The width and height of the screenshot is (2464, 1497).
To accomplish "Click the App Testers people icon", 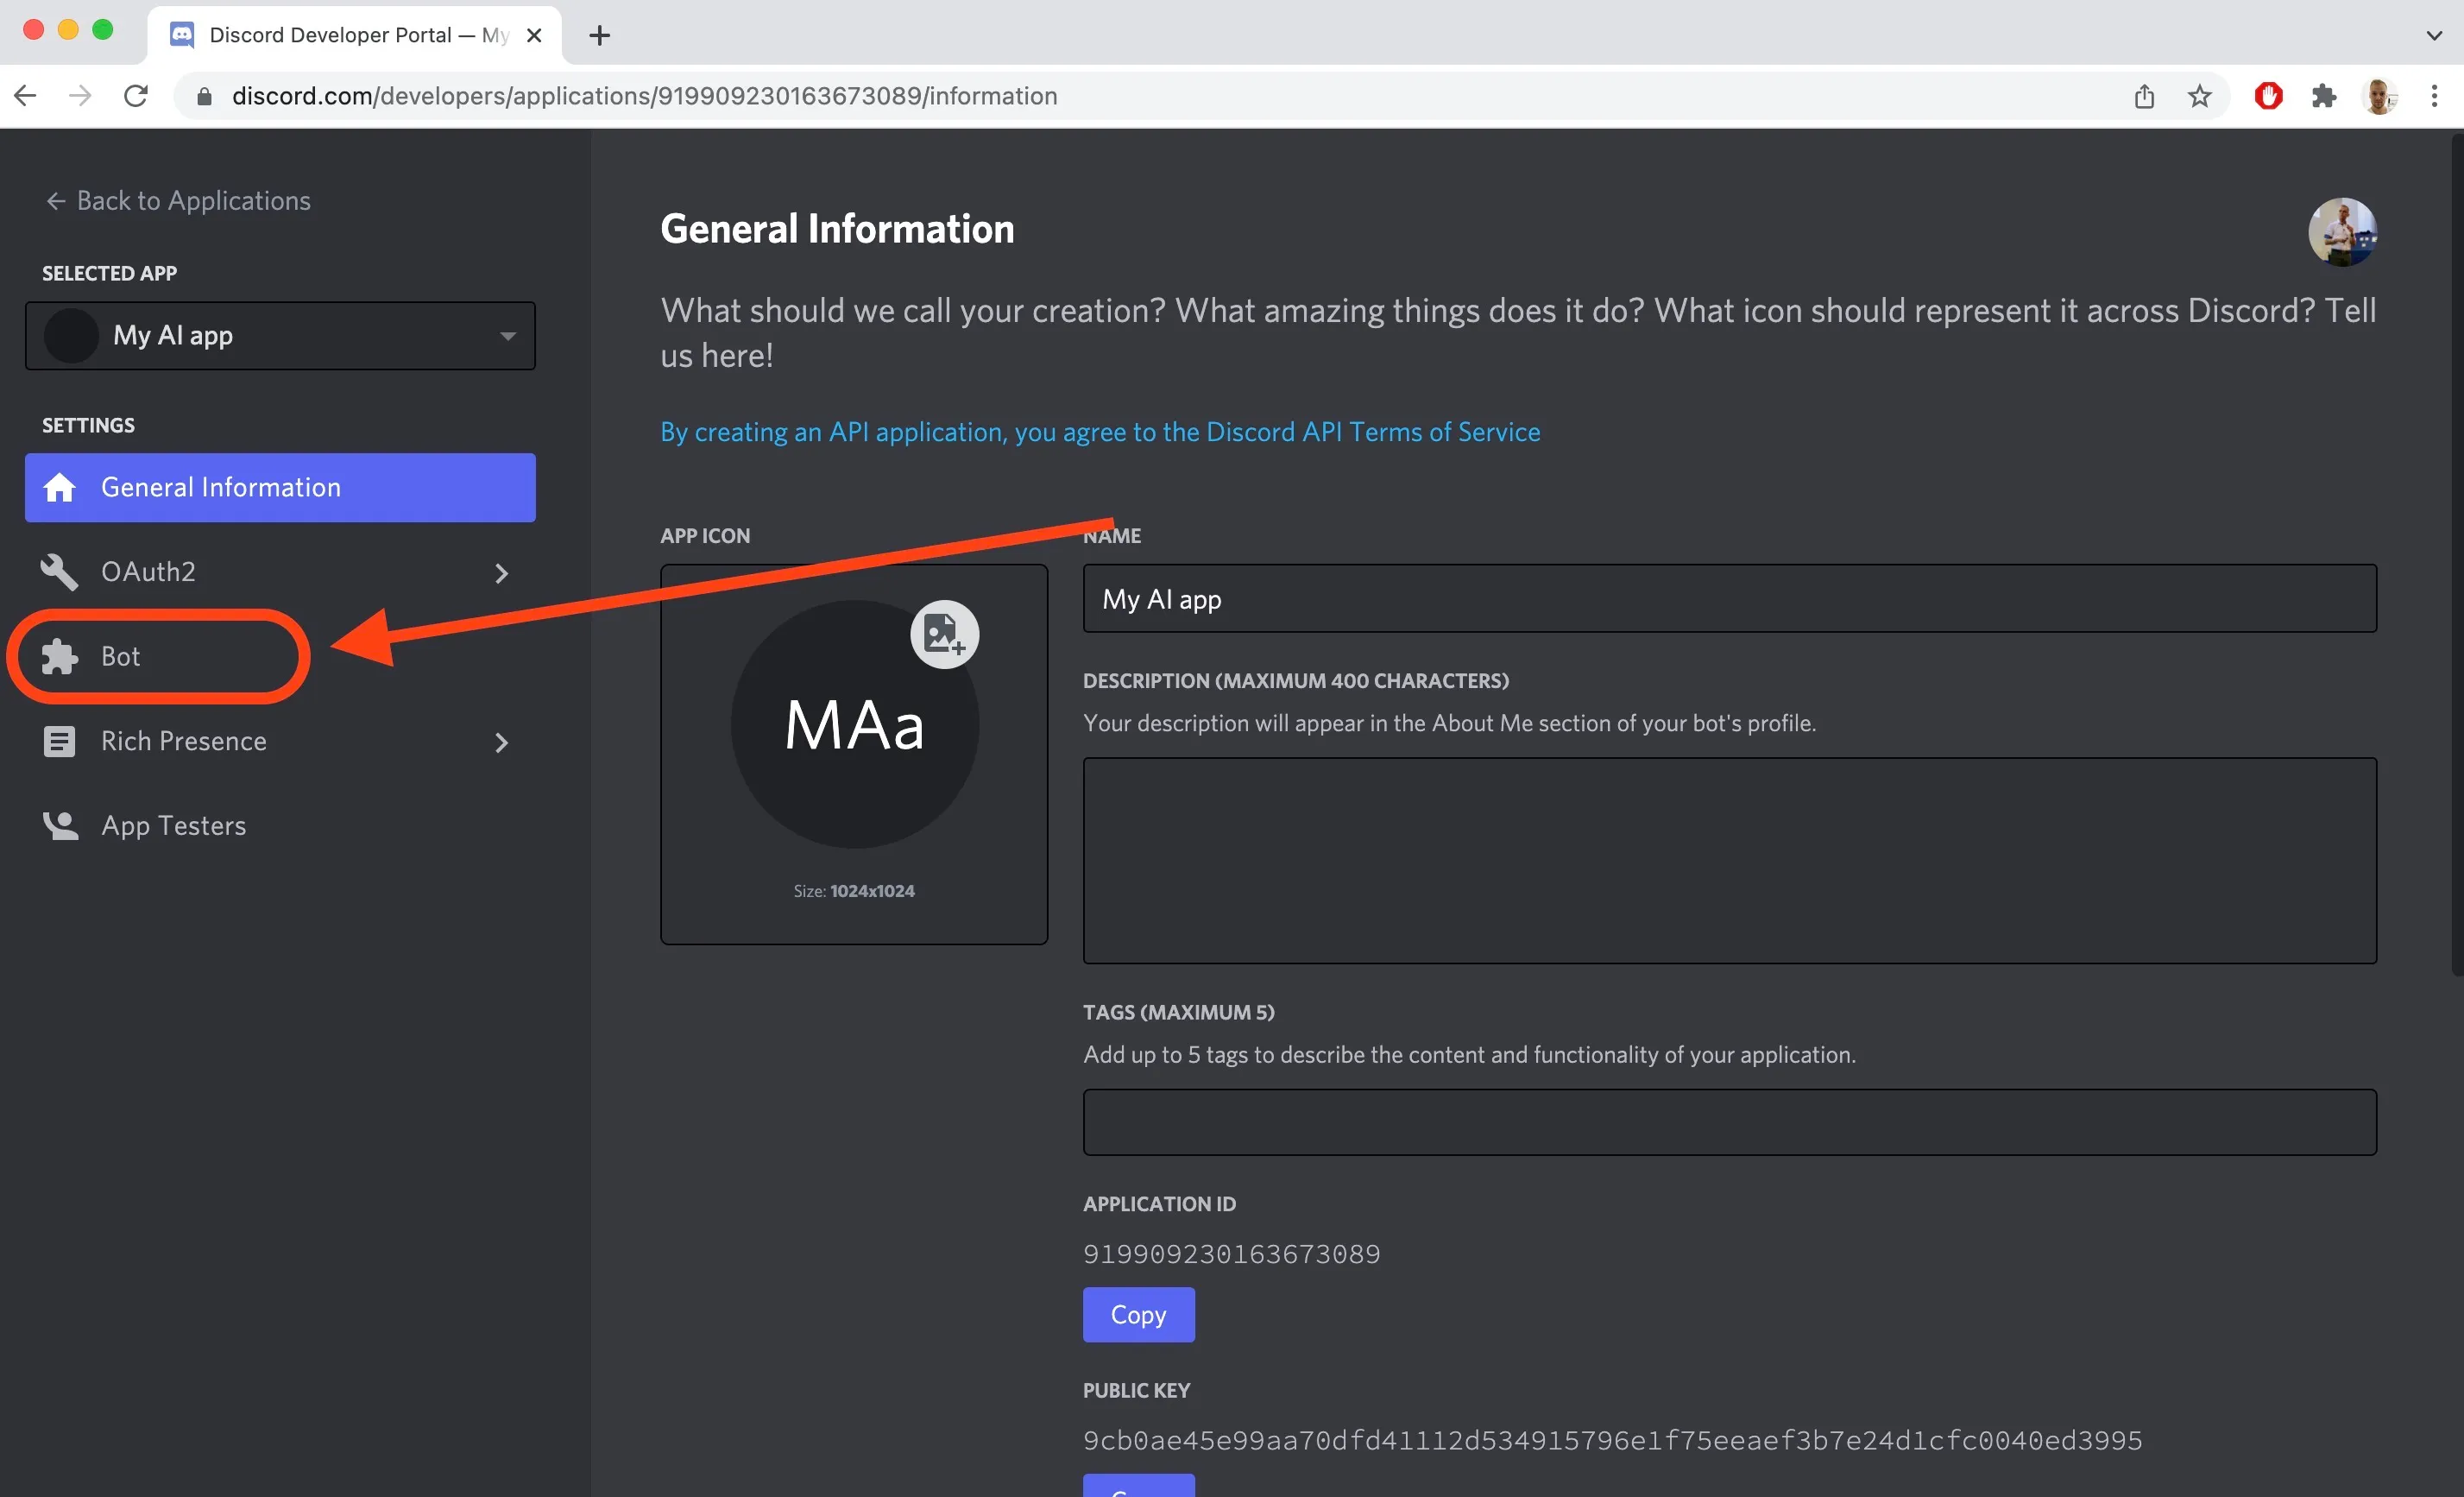I will tap(60, 826).
